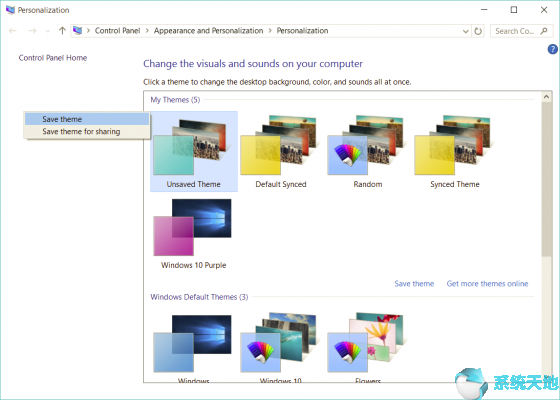Click the Back navigation arrow
This screenshot has width=560, height=400.
pyautogui.click(x=13, y=31)
